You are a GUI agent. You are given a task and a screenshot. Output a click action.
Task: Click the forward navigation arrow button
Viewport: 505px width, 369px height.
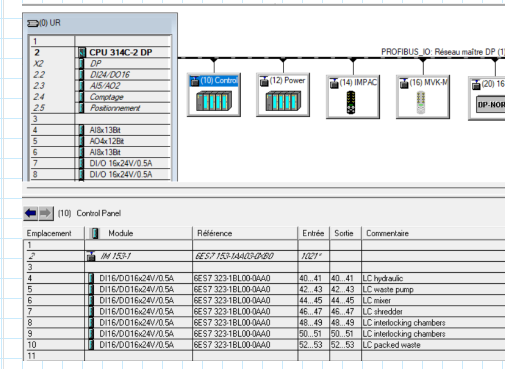click(x=46, y=213)
